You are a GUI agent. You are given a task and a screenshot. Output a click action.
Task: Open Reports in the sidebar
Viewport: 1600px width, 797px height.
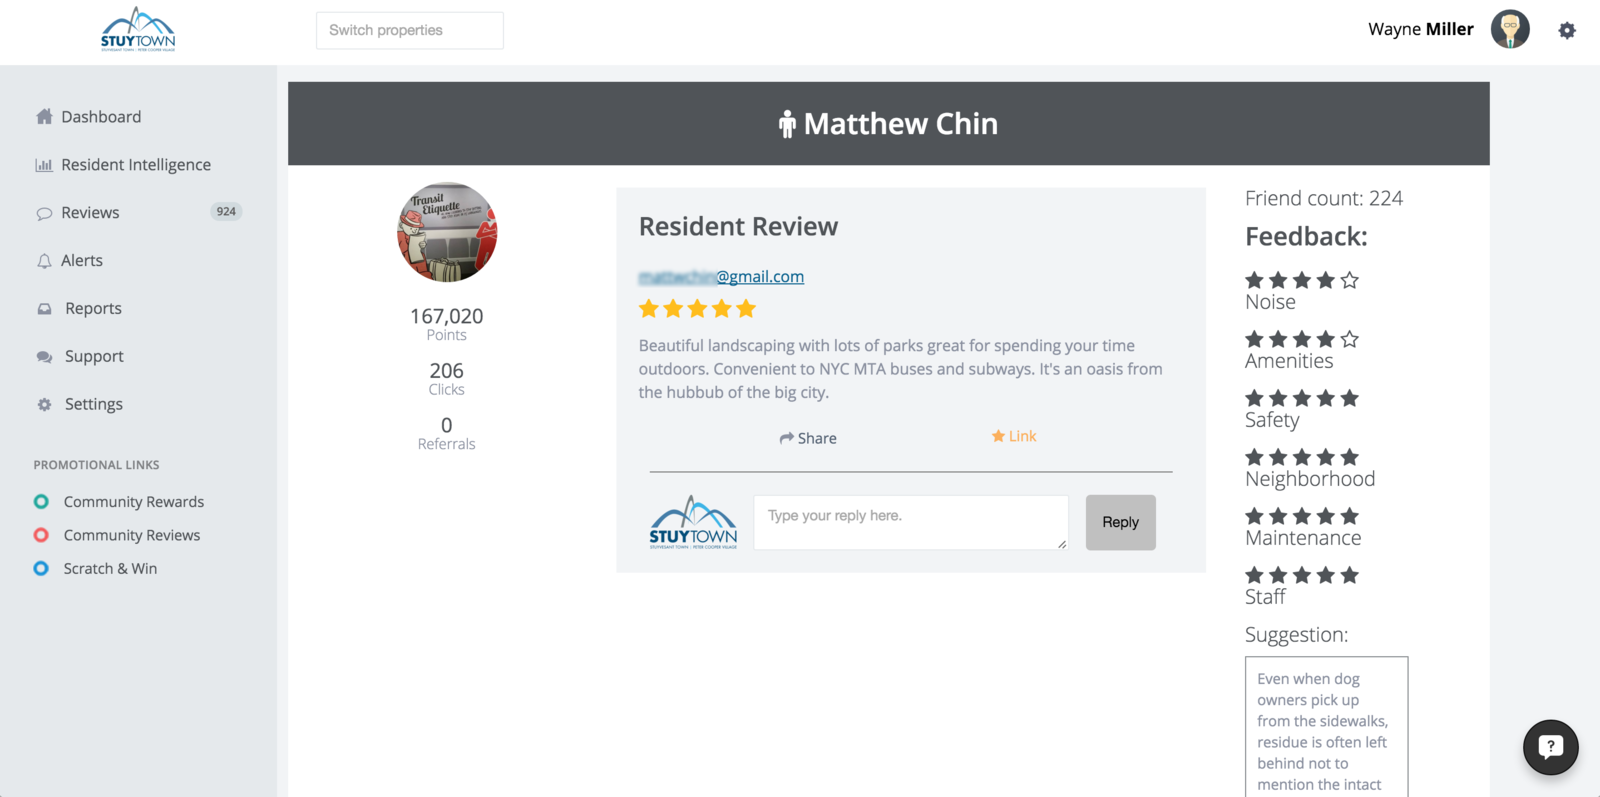[93, 308]
